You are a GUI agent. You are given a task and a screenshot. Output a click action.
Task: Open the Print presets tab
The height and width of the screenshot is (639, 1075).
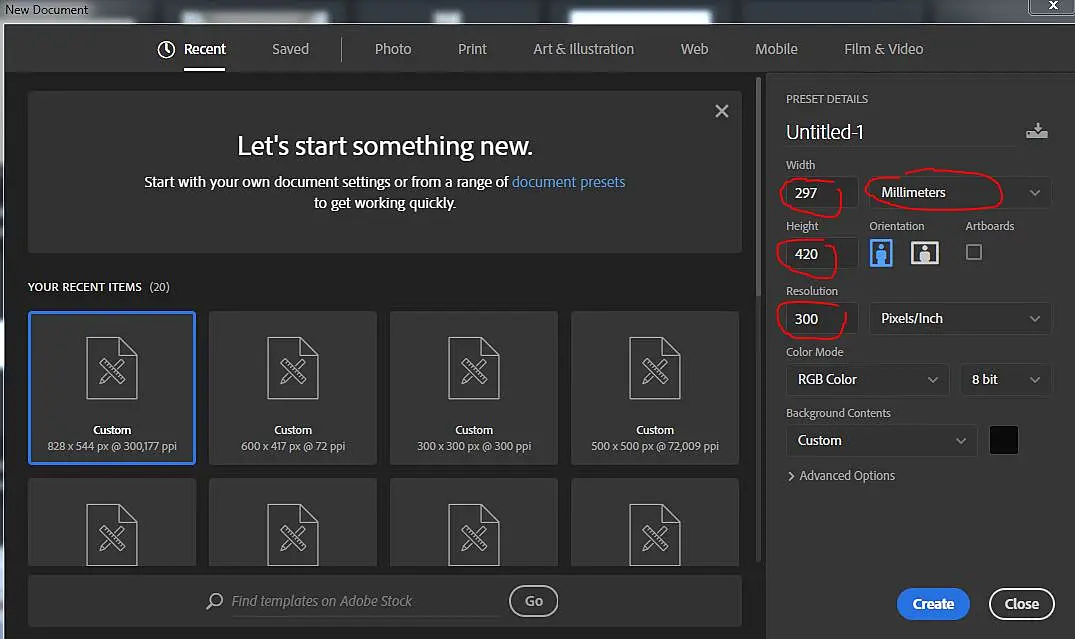(x=472, y=49)
